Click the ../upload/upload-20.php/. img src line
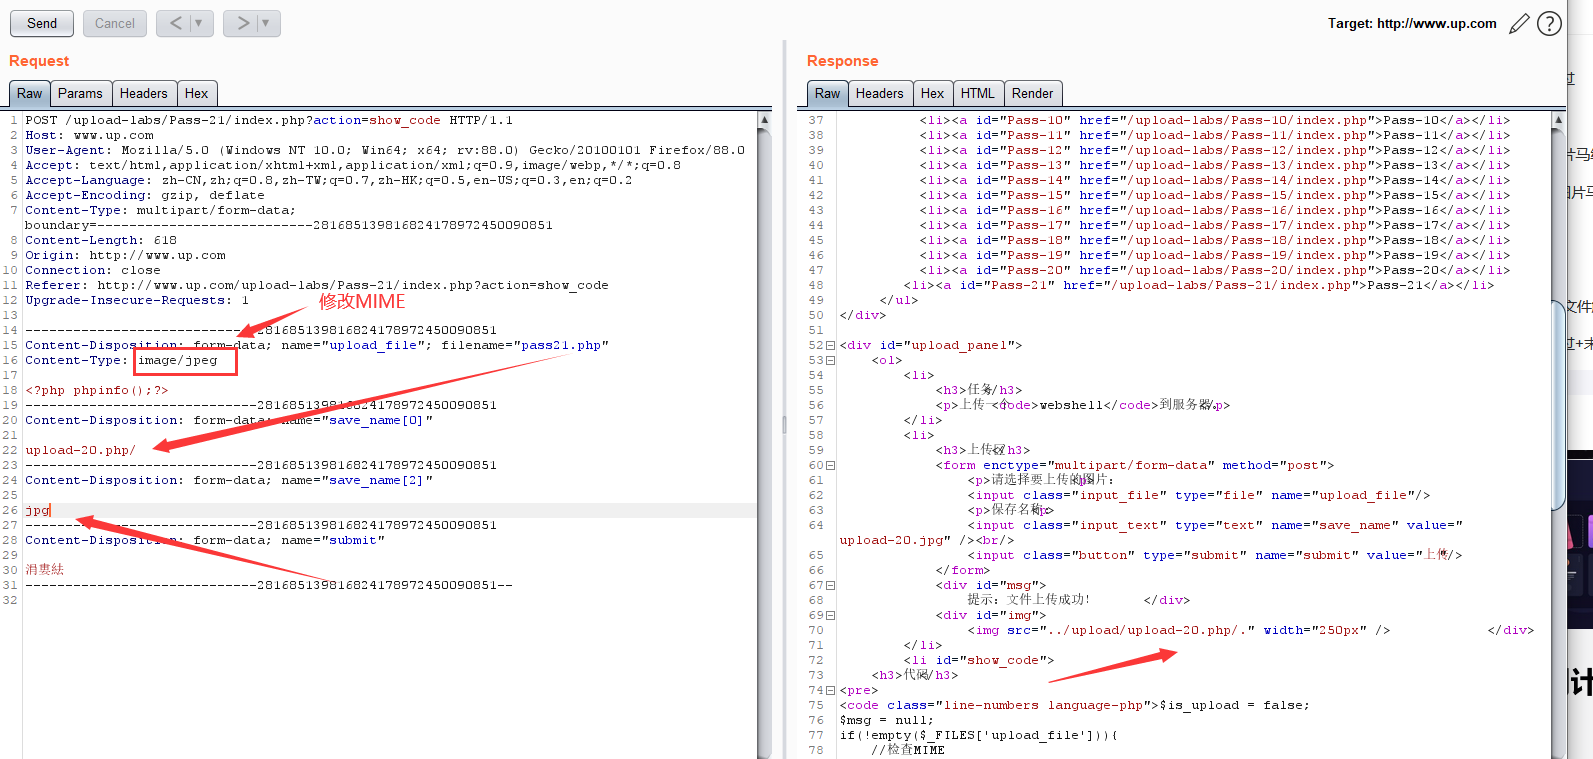This screenshot has height=759, width=1593. (1179, 630)
